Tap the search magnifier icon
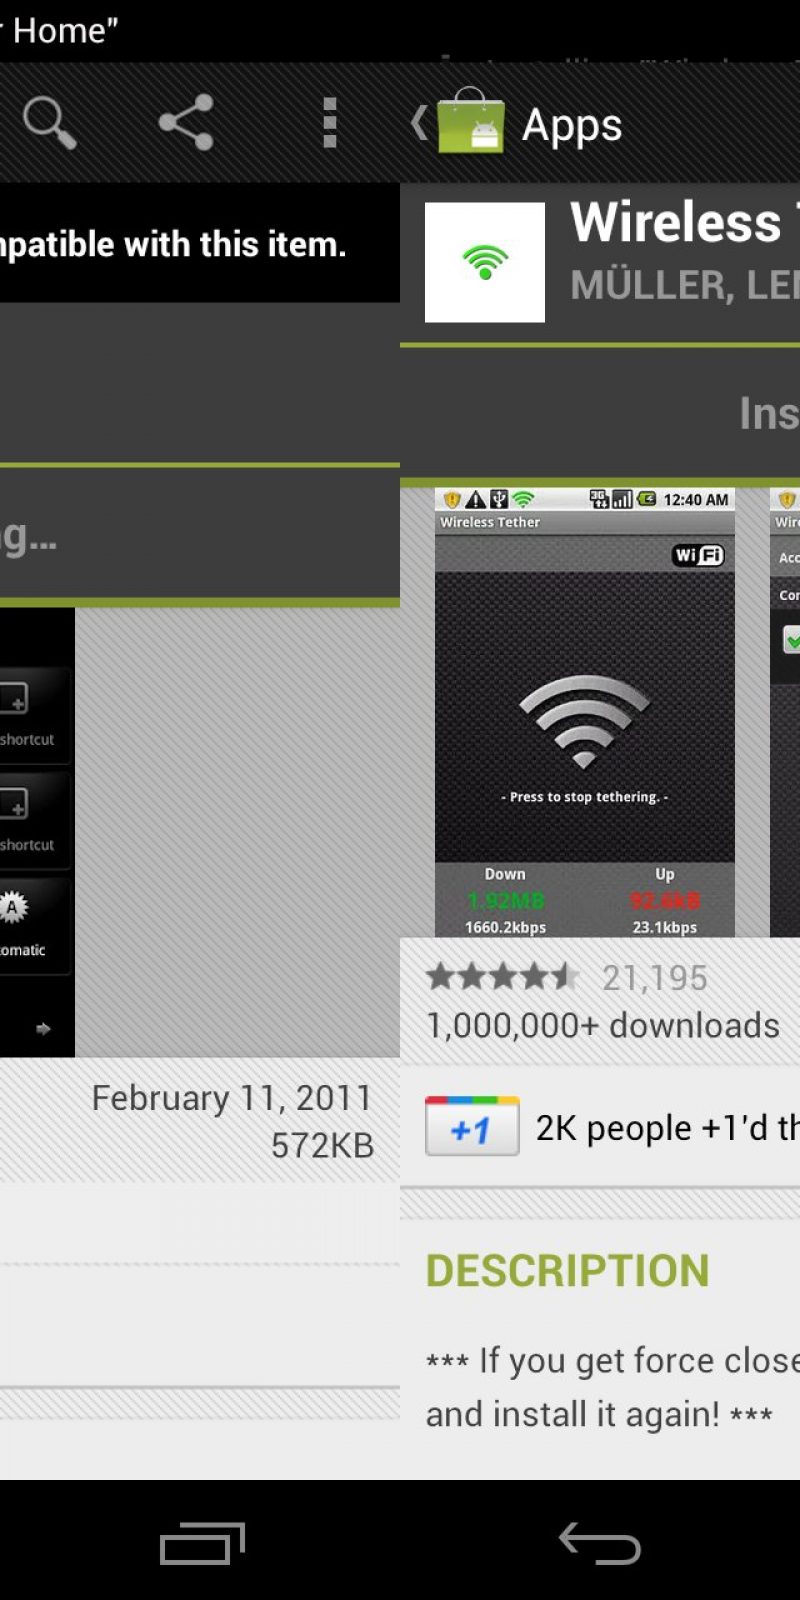Viewport: 800px width, 1600px height. click(x=50, y=123)
